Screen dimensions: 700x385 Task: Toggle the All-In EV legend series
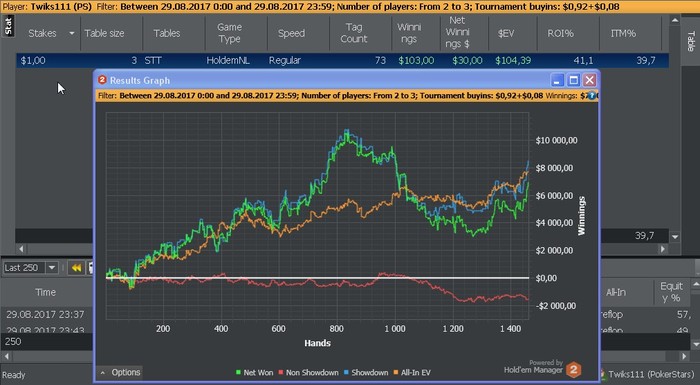pos(412,372)
